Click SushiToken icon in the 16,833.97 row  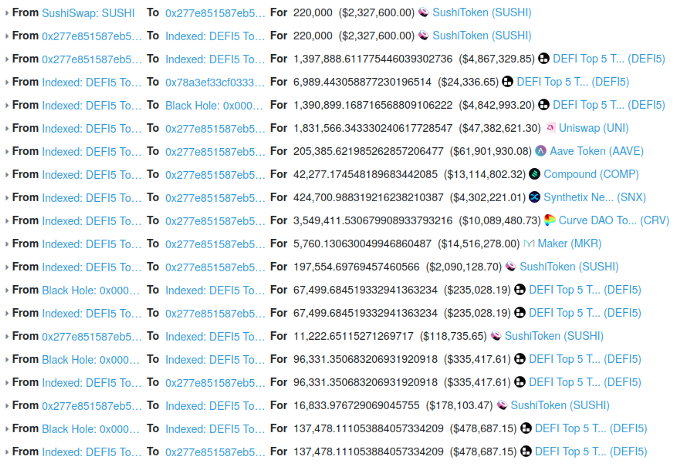[x=502, y=406]
